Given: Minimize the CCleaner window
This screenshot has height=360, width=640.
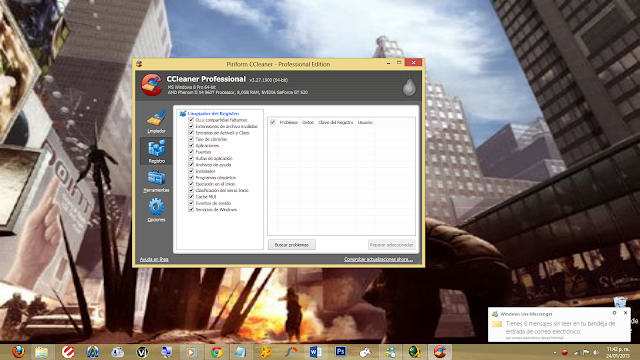Looking at the screenshot, I should click(388, 63).
